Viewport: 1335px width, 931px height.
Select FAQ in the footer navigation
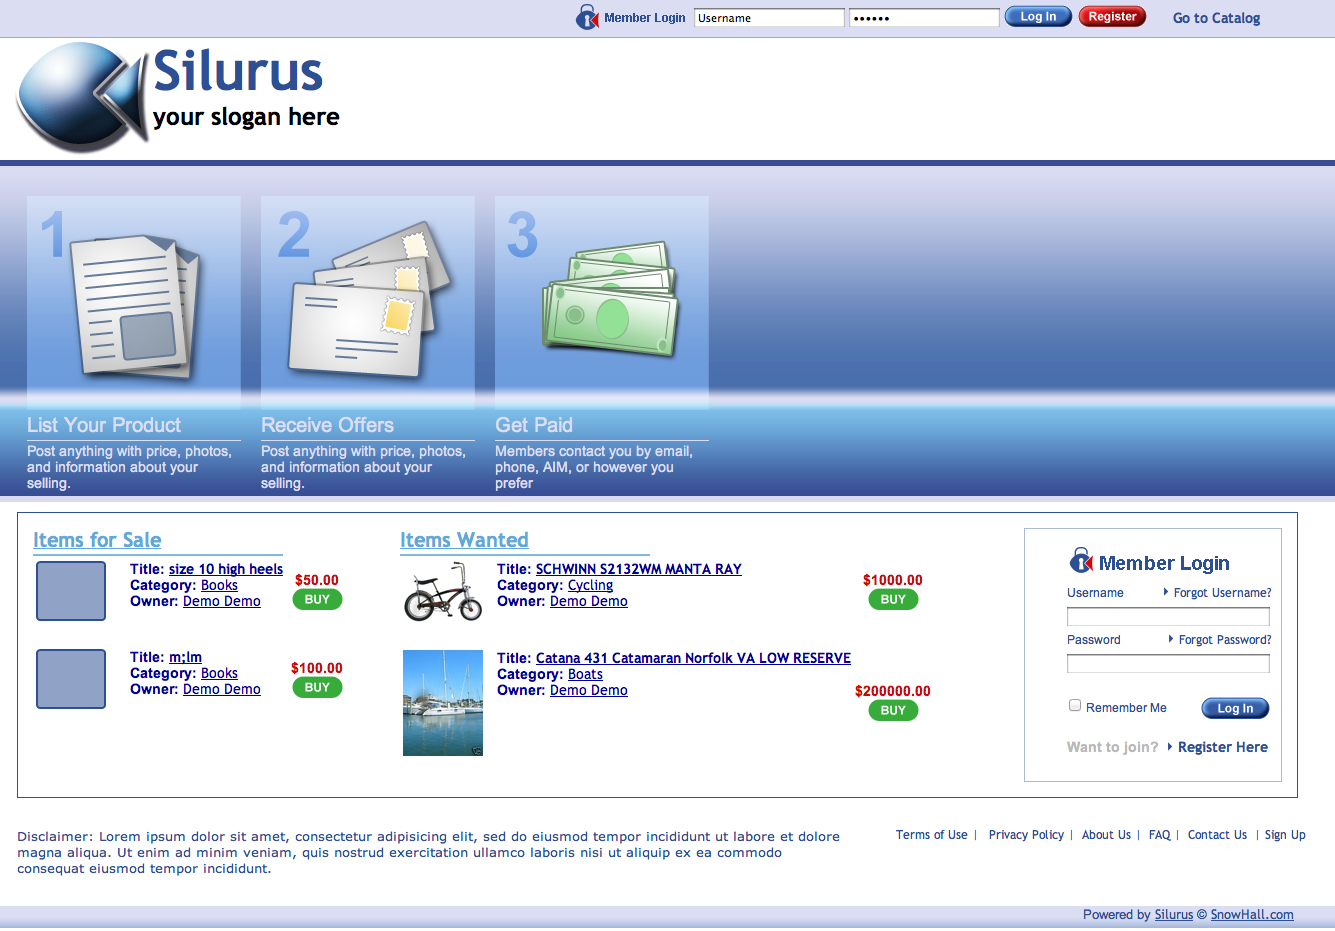tap(1159, 834)
